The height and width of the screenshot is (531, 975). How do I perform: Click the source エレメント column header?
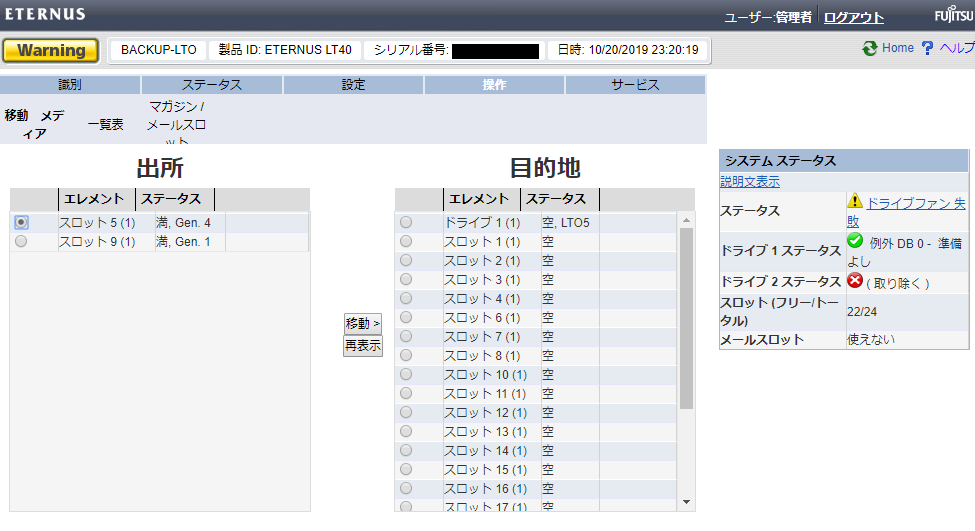click(96, 199)
